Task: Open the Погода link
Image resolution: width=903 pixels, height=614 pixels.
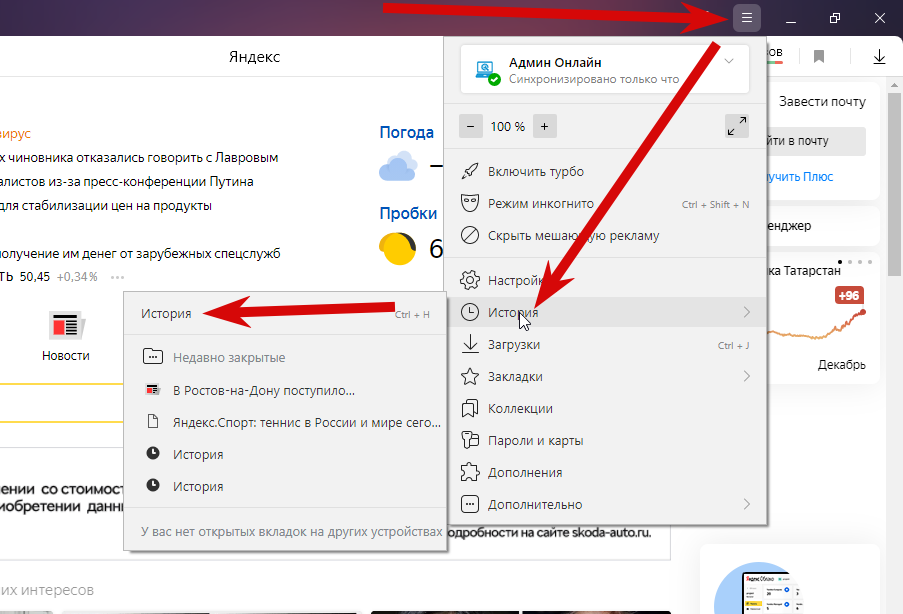Action: click(x=407, y=132)
